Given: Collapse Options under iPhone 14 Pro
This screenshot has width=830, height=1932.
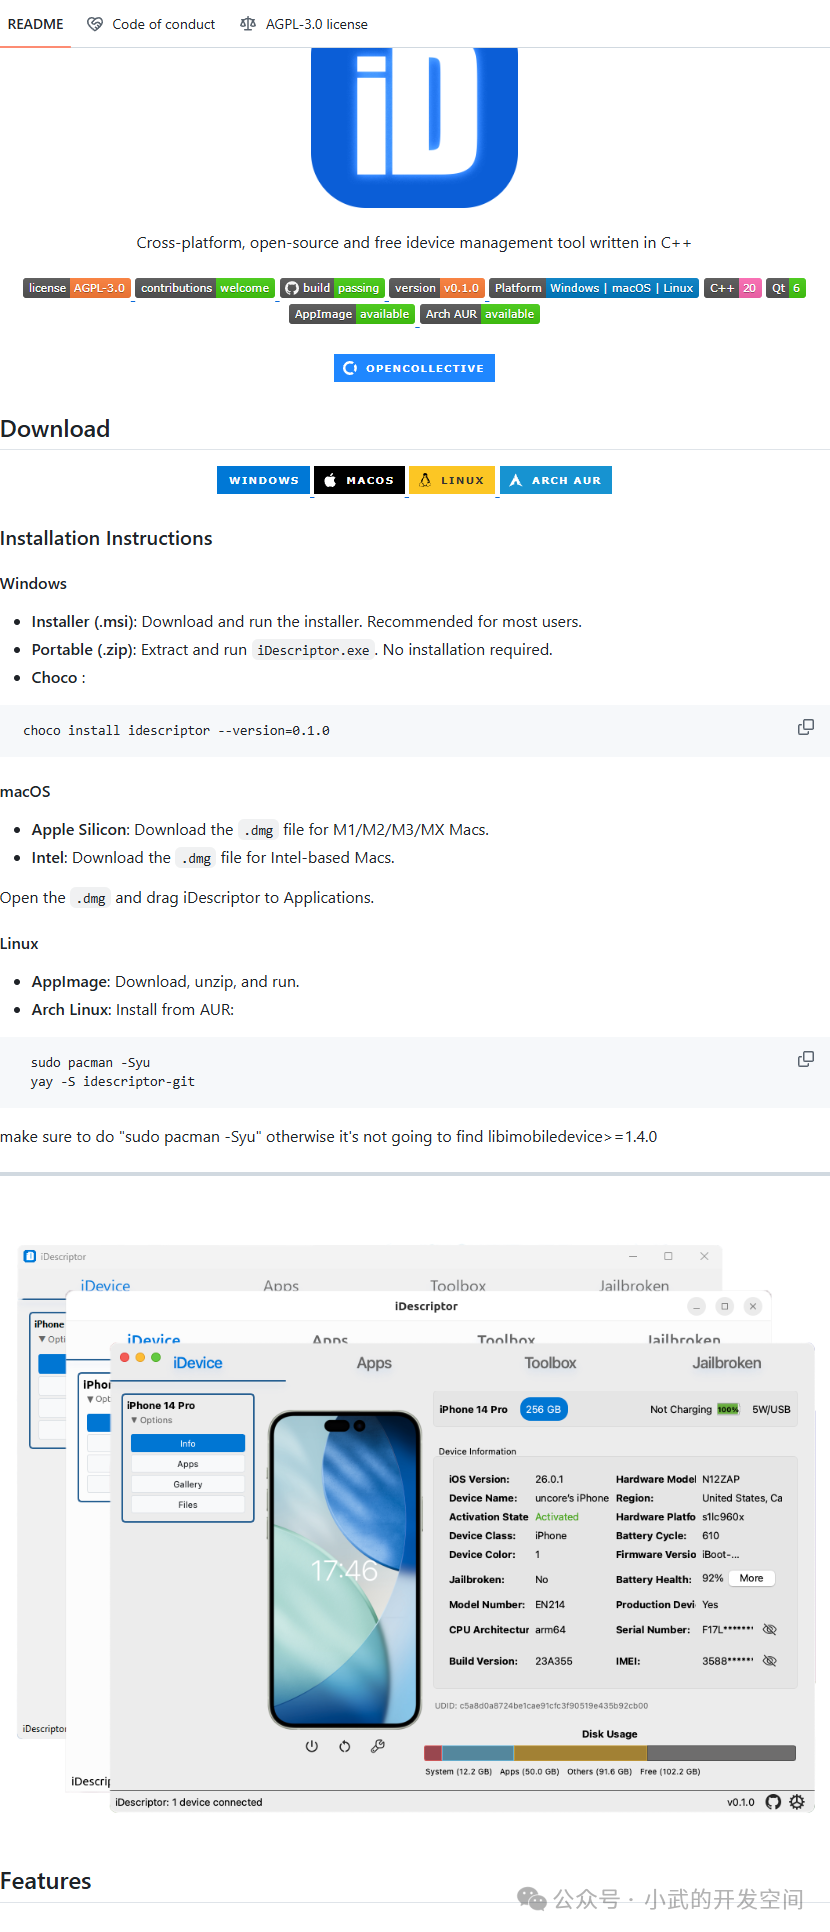Looking at the screenshot, I should [x=151, y=1420].
